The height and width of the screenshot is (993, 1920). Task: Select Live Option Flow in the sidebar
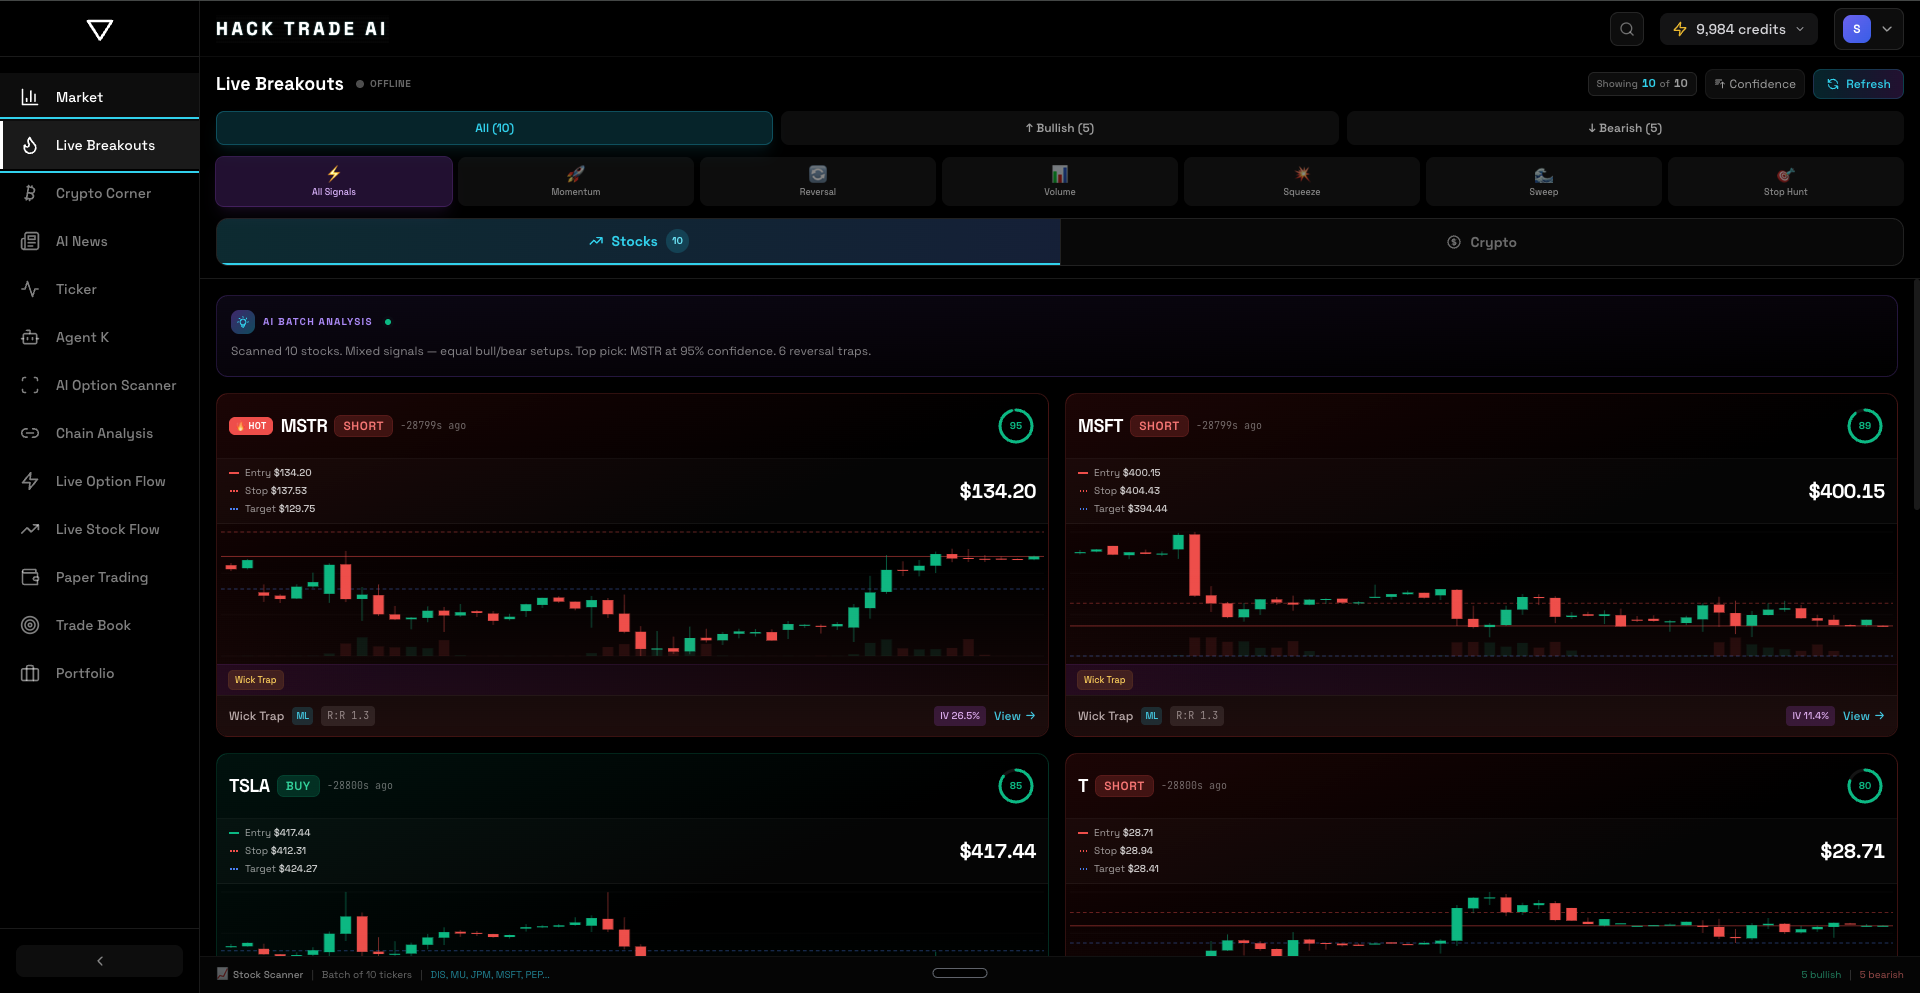tap(110, 481)
